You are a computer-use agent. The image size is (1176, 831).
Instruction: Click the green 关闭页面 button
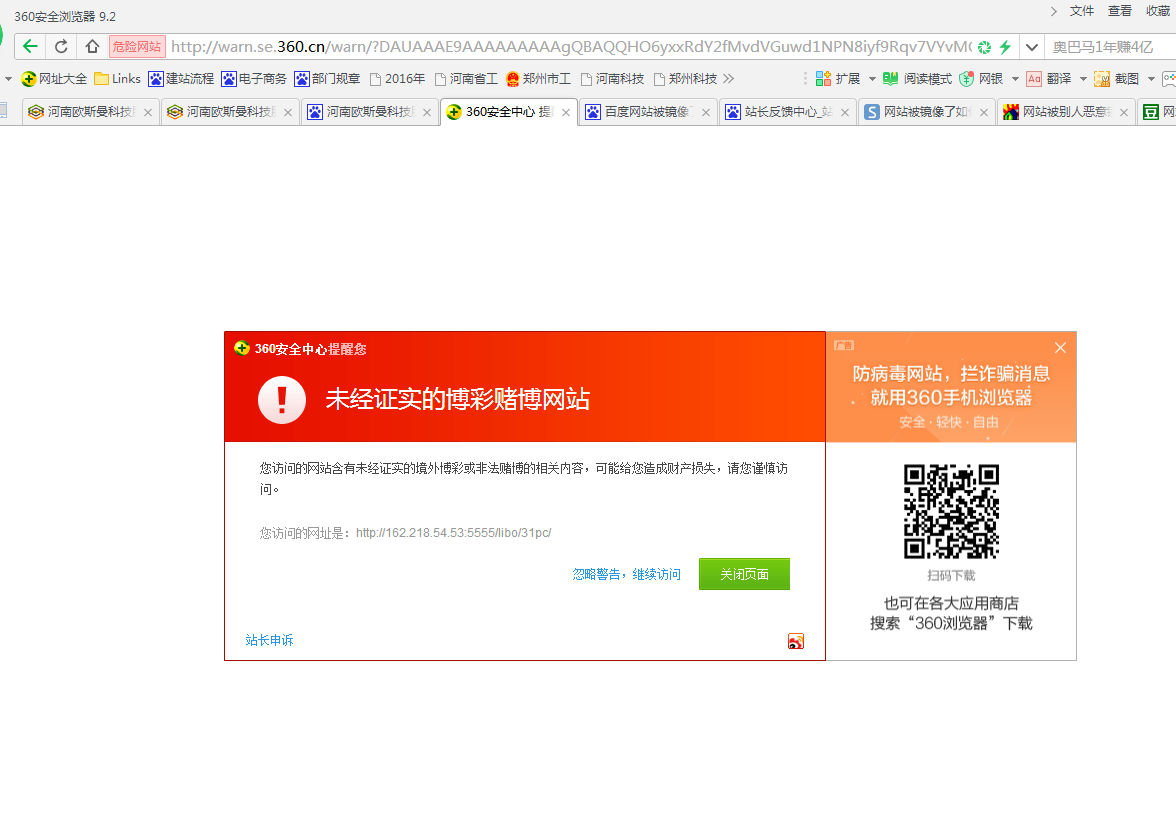point(744,574)
